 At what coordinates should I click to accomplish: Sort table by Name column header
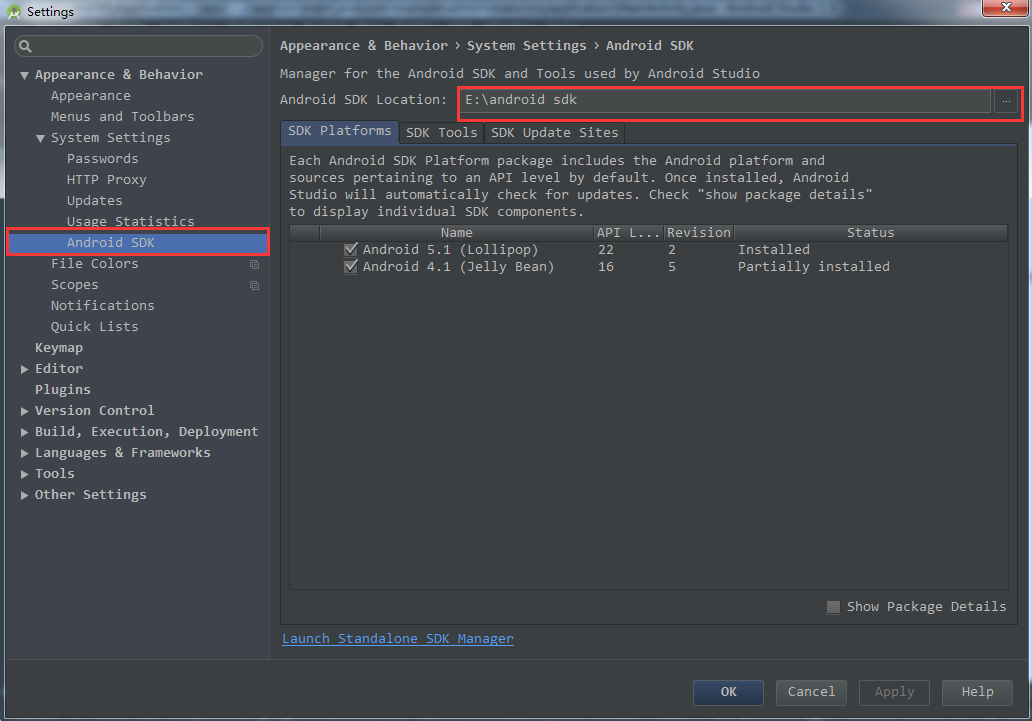click(x=457, y=233)
